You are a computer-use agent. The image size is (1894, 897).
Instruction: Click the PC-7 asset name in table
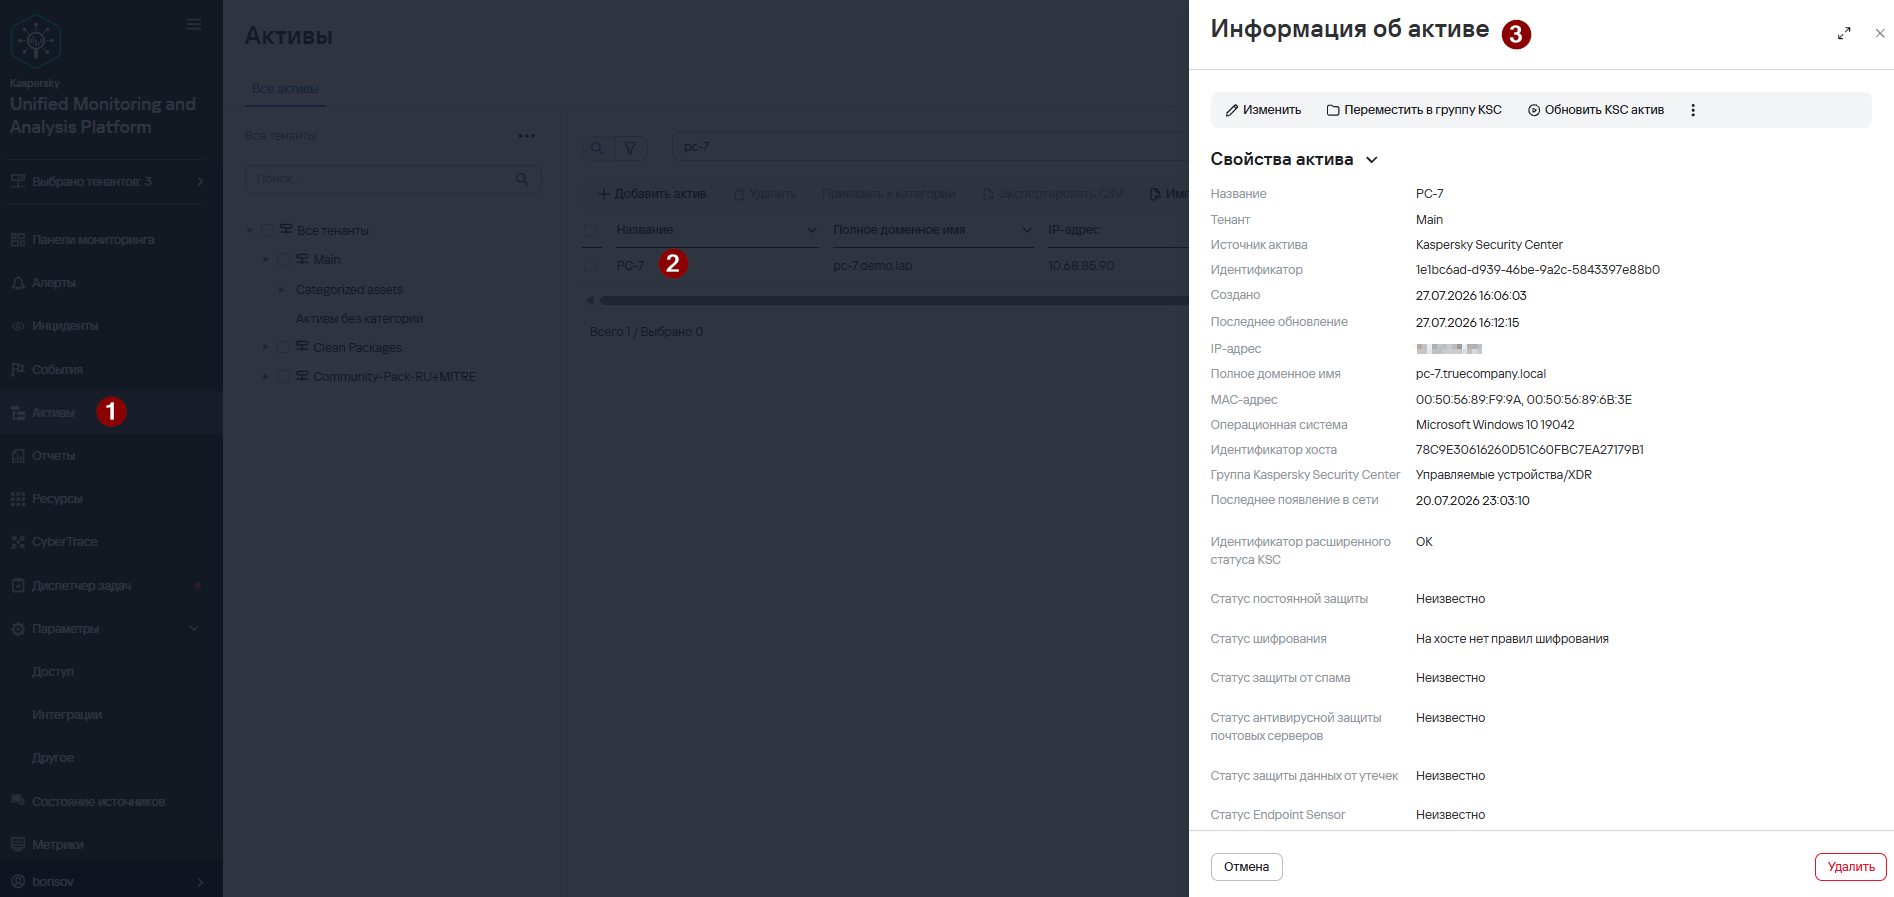click(630, 266)
